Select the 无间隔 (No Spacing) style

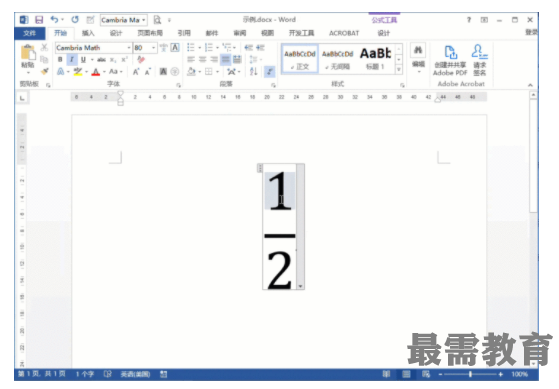coord(338,59)
